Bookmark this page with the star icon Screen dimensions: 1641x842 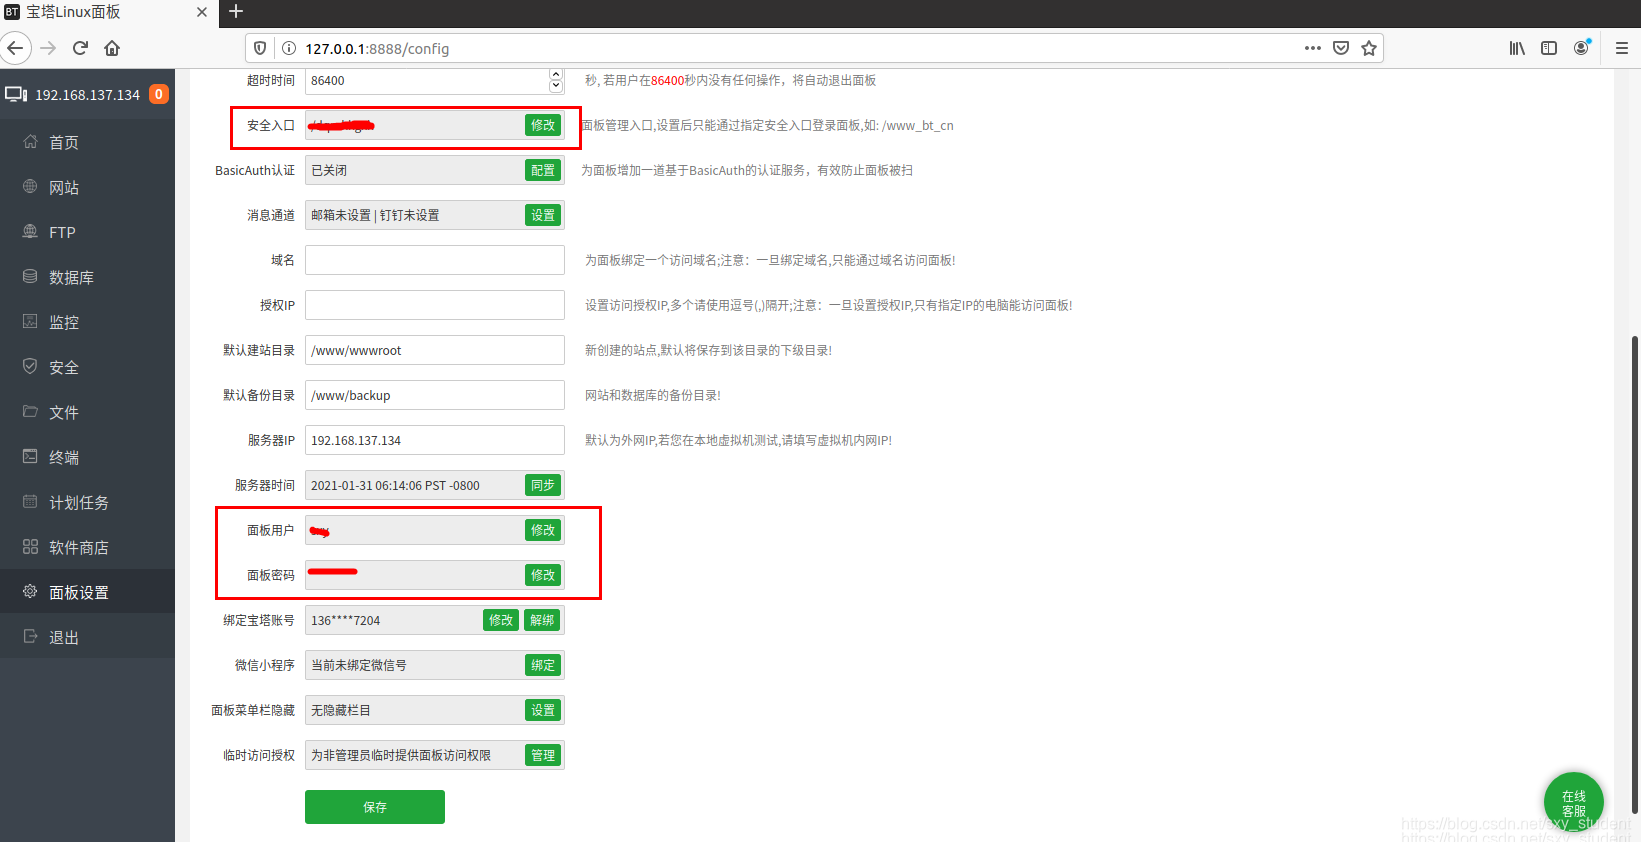(1369, 48)
